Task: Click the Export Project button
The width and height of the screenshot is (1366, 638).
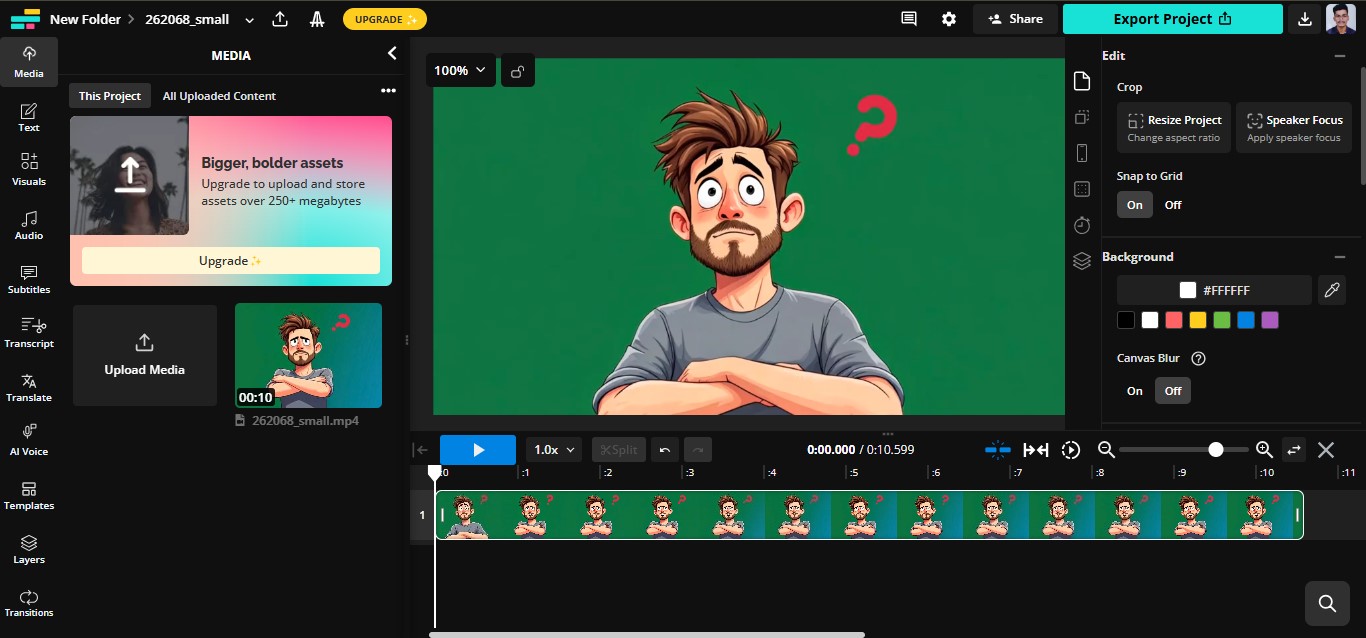Action: pos(1171,18)
